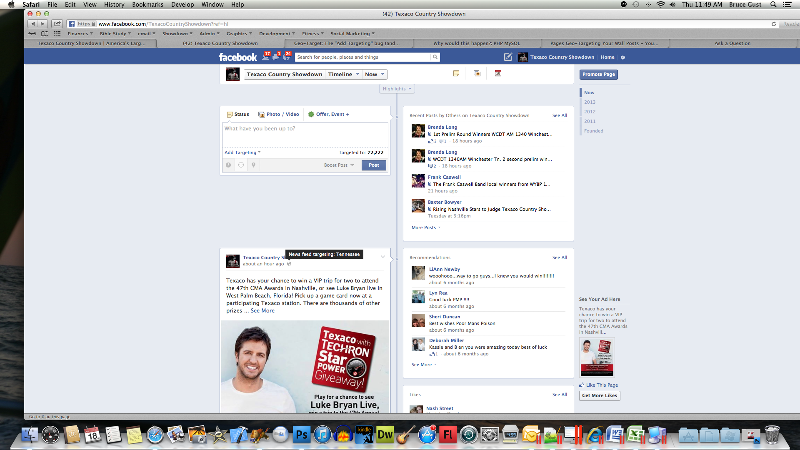This screenshot has width=800, height=450.
Task: Click the Facebook search field
Action: click(x=363, y=57)
